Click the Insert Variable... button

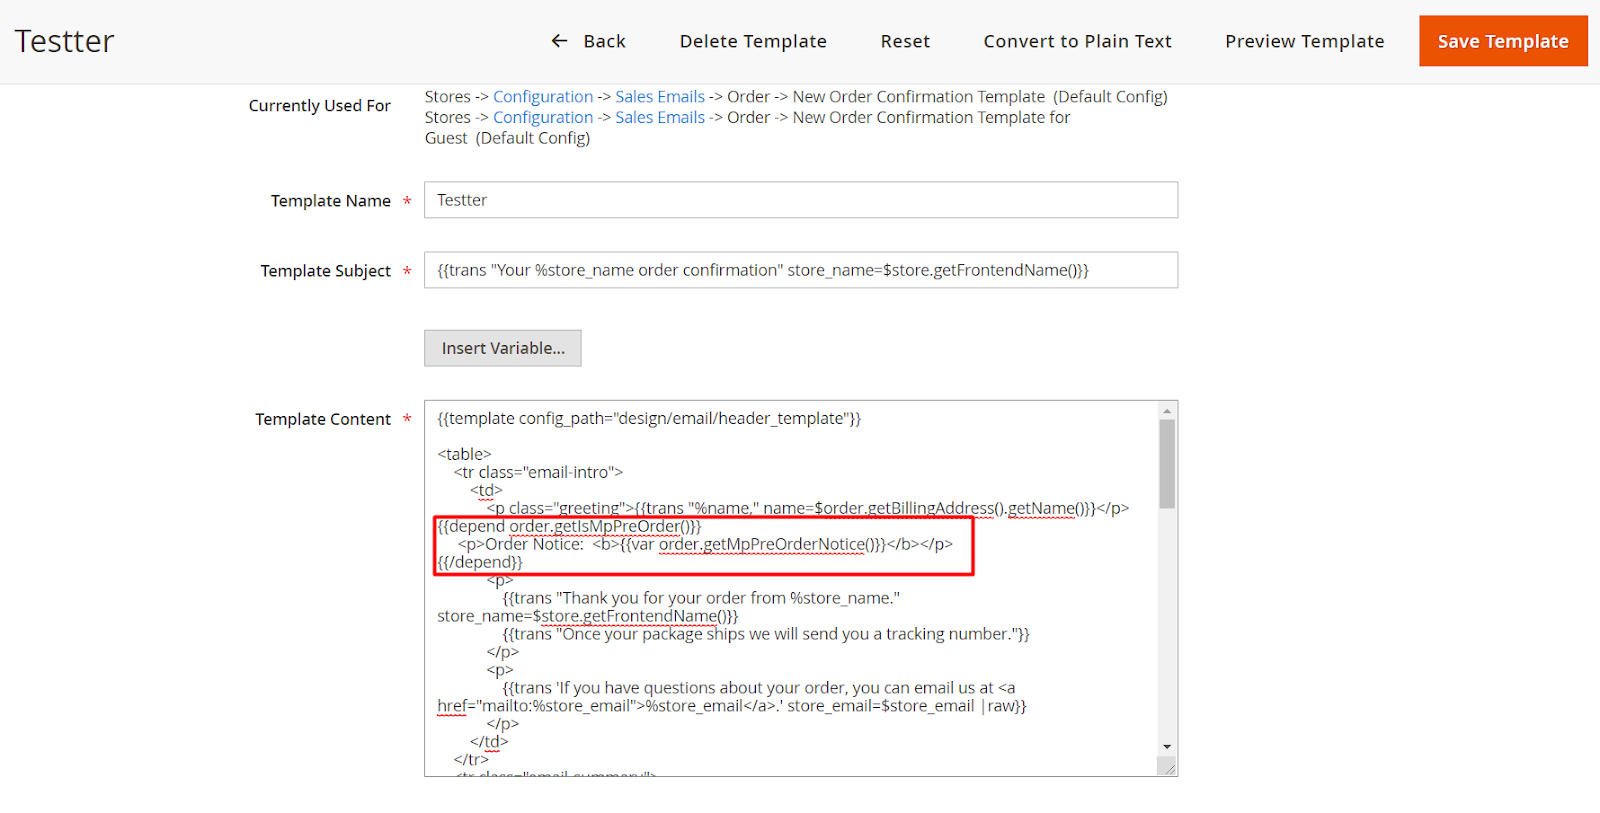502,348
